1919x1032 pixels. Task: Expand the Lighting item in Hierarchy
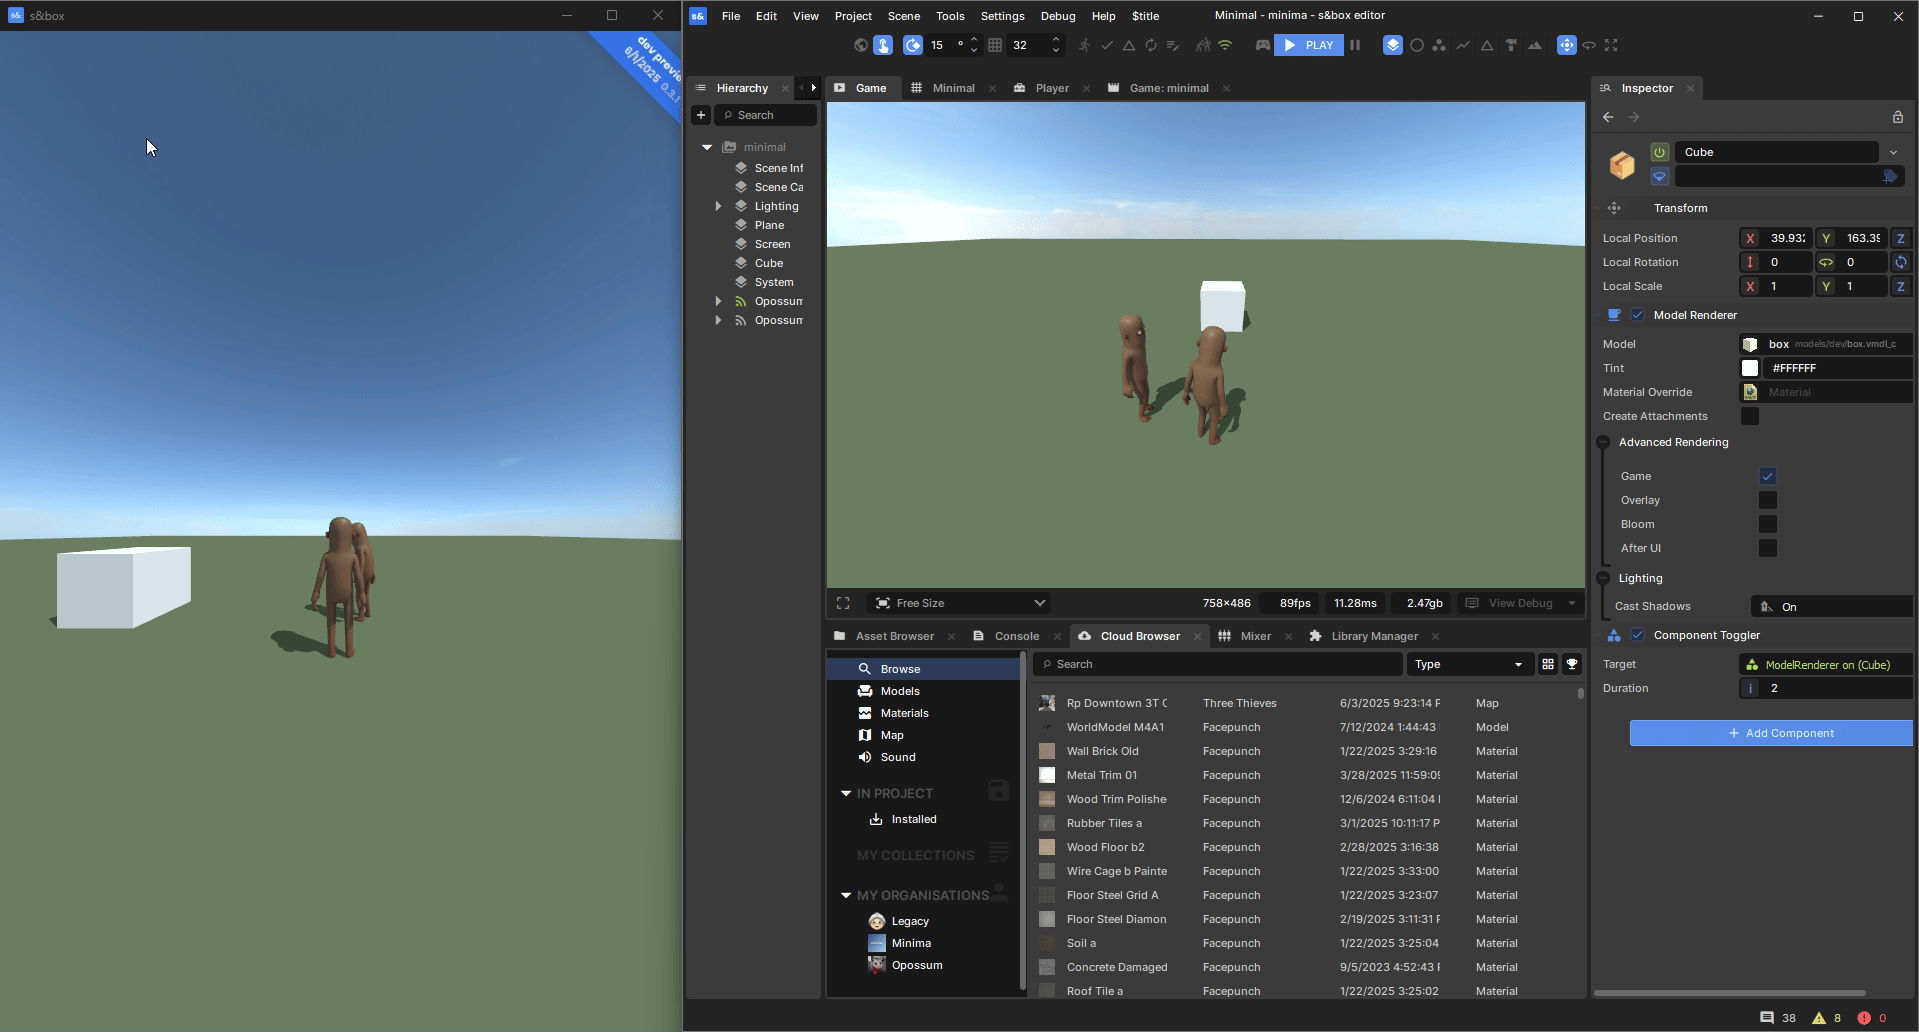coord(718,206)
